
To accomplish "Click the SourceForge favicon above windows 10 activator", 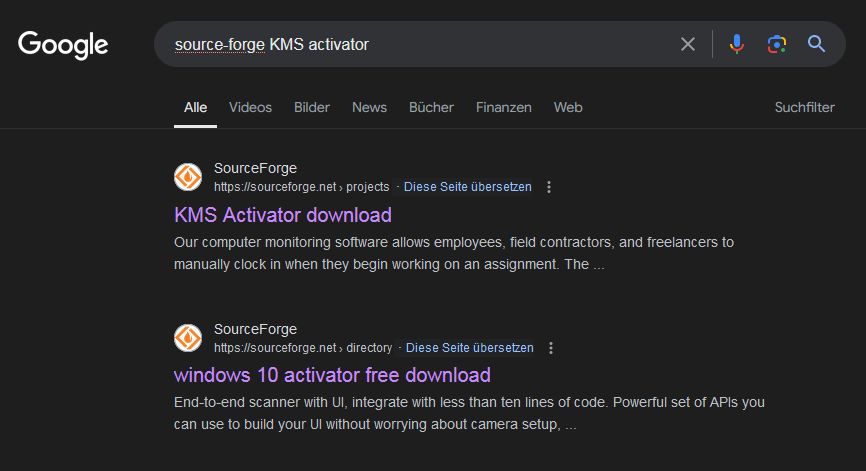I will point(188,338).
